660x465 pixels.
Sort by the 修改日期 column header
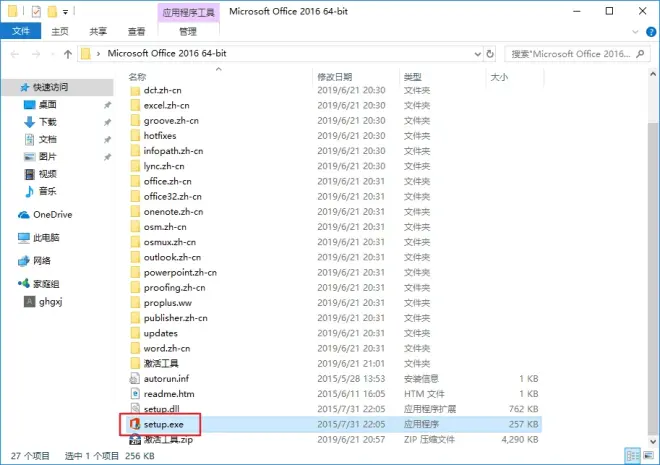point(335,76)
